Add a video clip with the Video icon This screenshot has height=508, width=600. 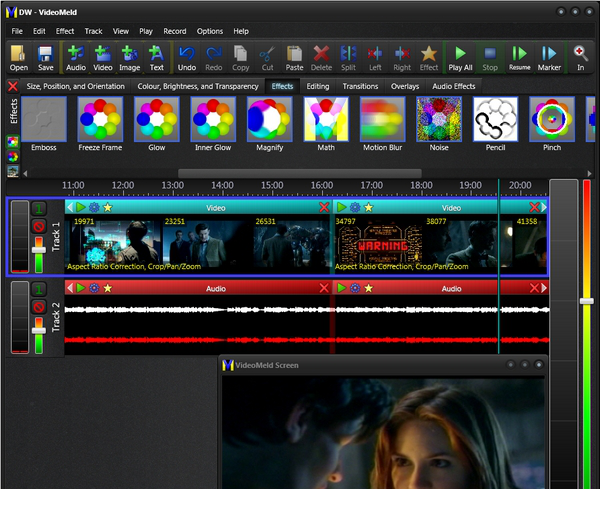pos(103,58)
